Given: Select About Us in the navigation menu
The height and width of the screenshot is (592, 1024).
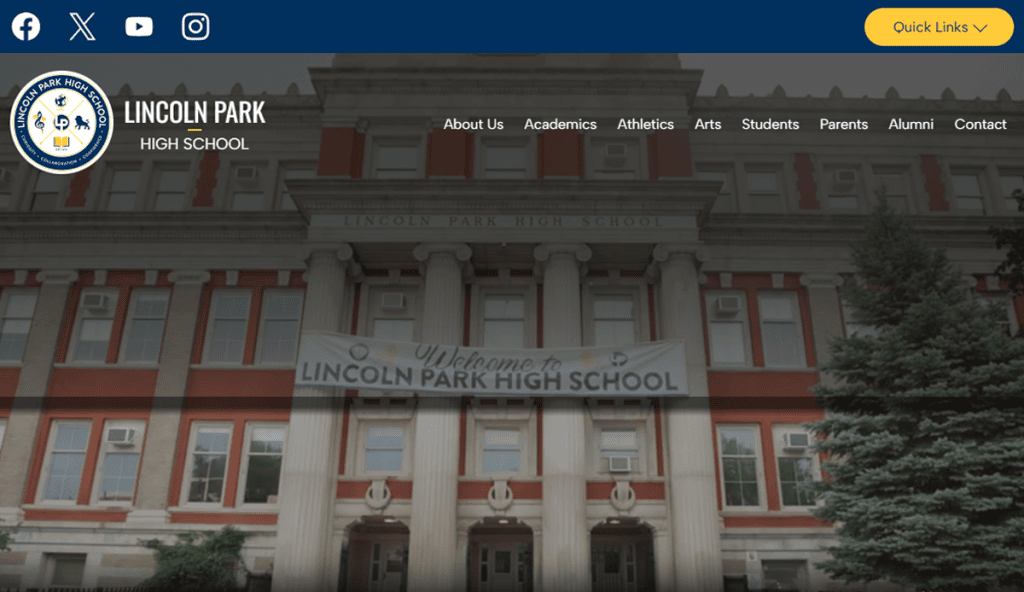Looking at the screenshot, I should 473,124.
